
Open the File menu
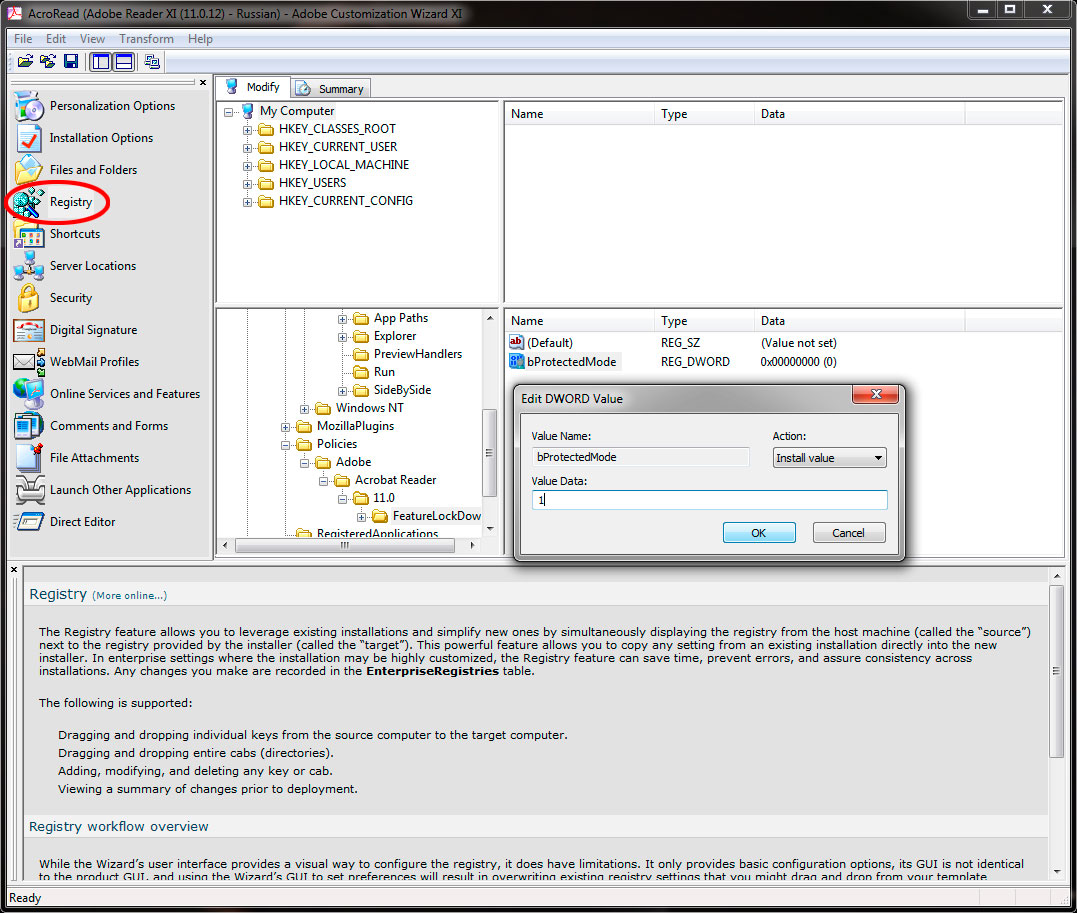pos(23,38)
